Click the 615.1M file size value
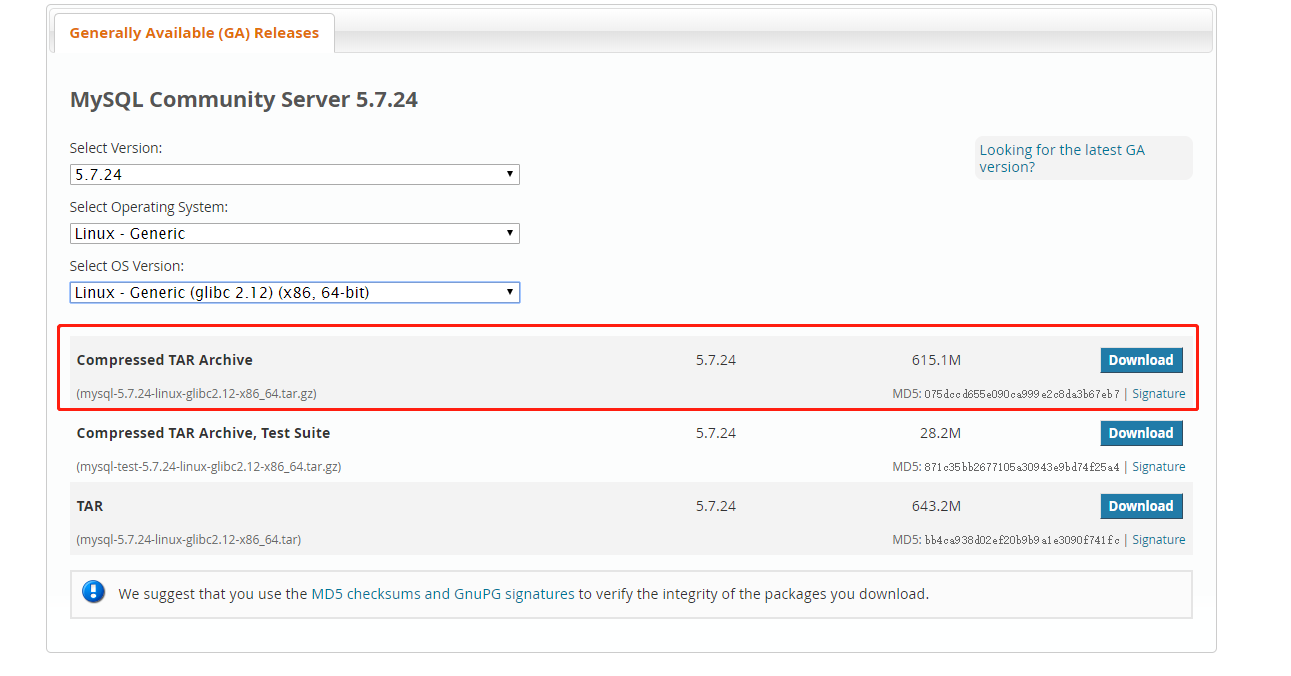This screenshot has width=1291, height=676. click(936, 360)
